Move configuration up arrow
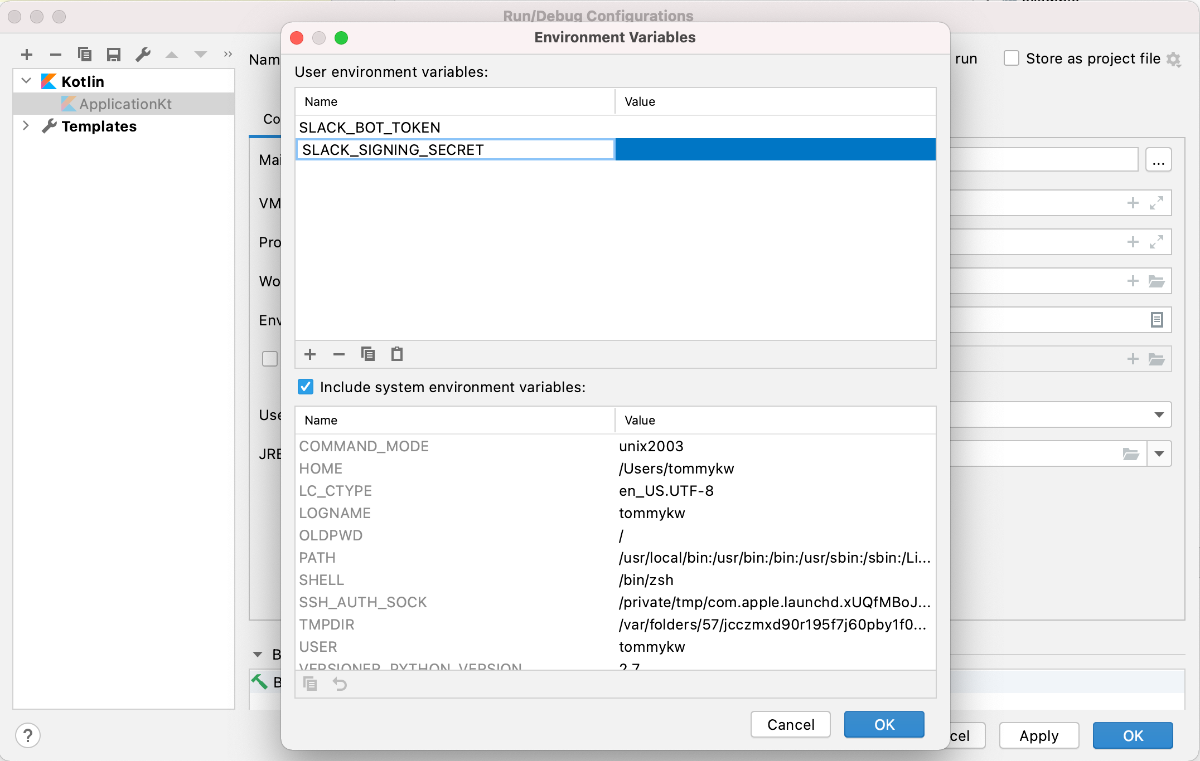The width and height of the screenshot is (1200, 761). coord(172,54)
